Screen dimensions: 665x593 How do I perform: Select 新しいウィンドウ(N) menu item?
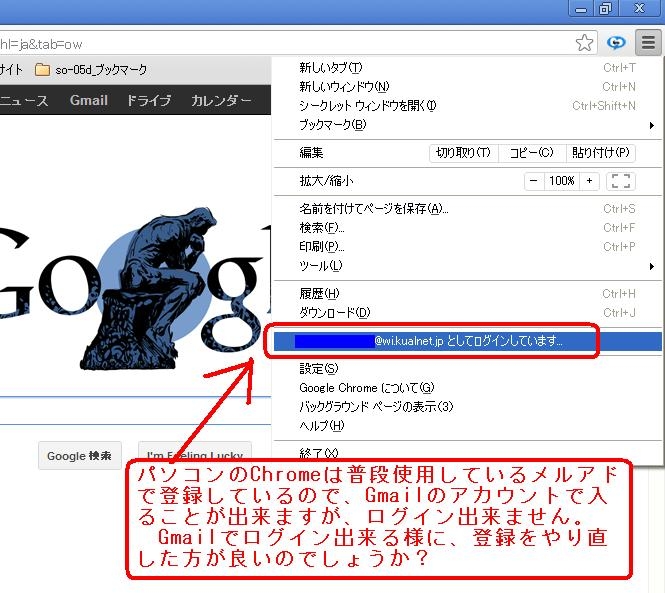point(467,87)
